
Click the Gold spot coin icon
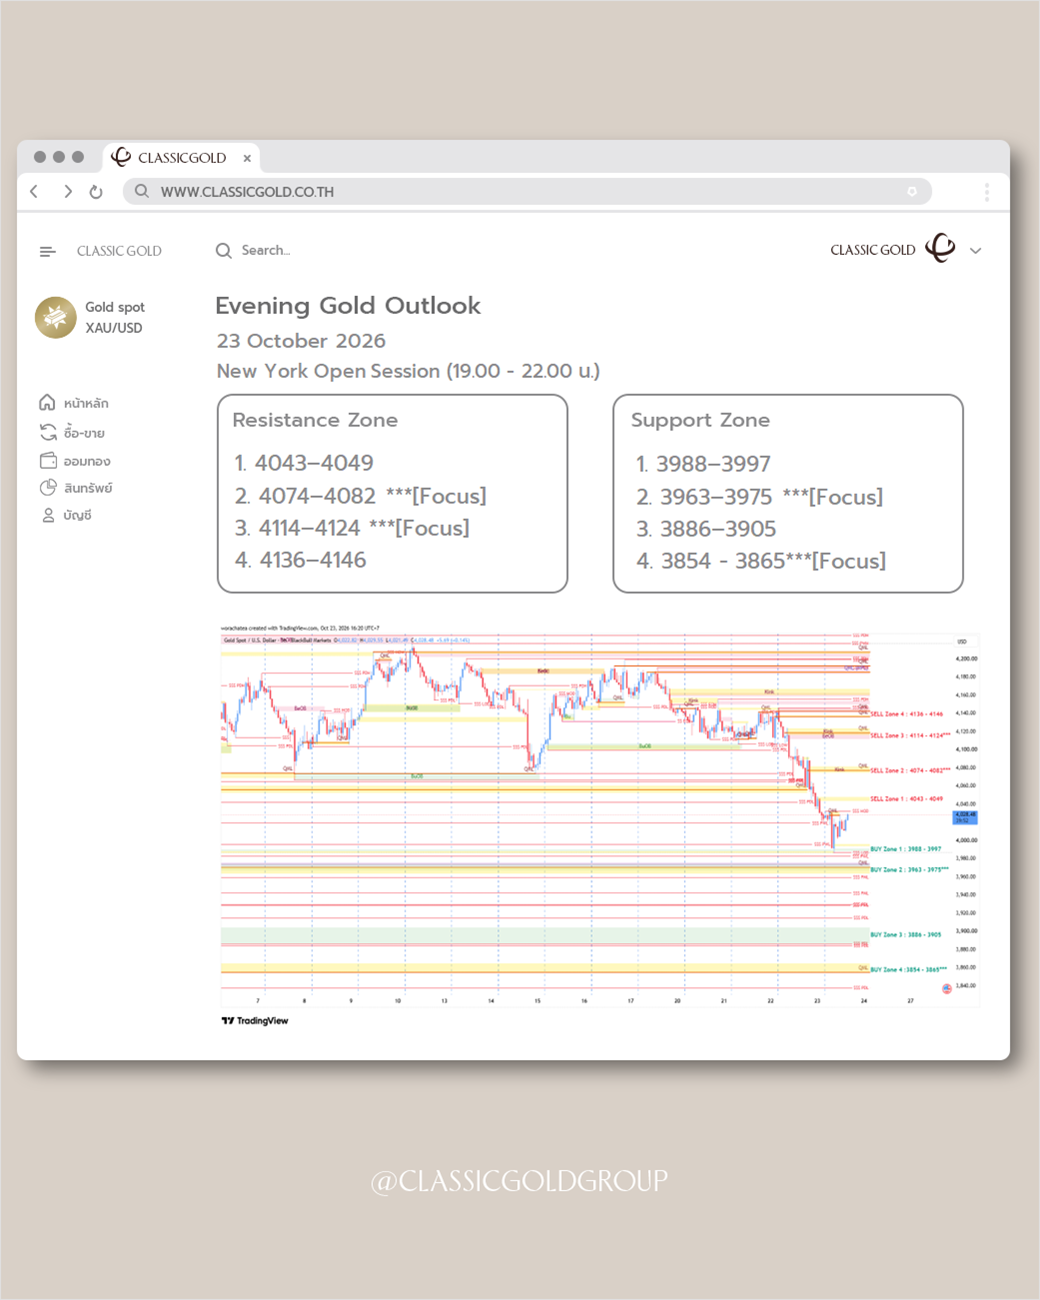[x=56, y=317]
